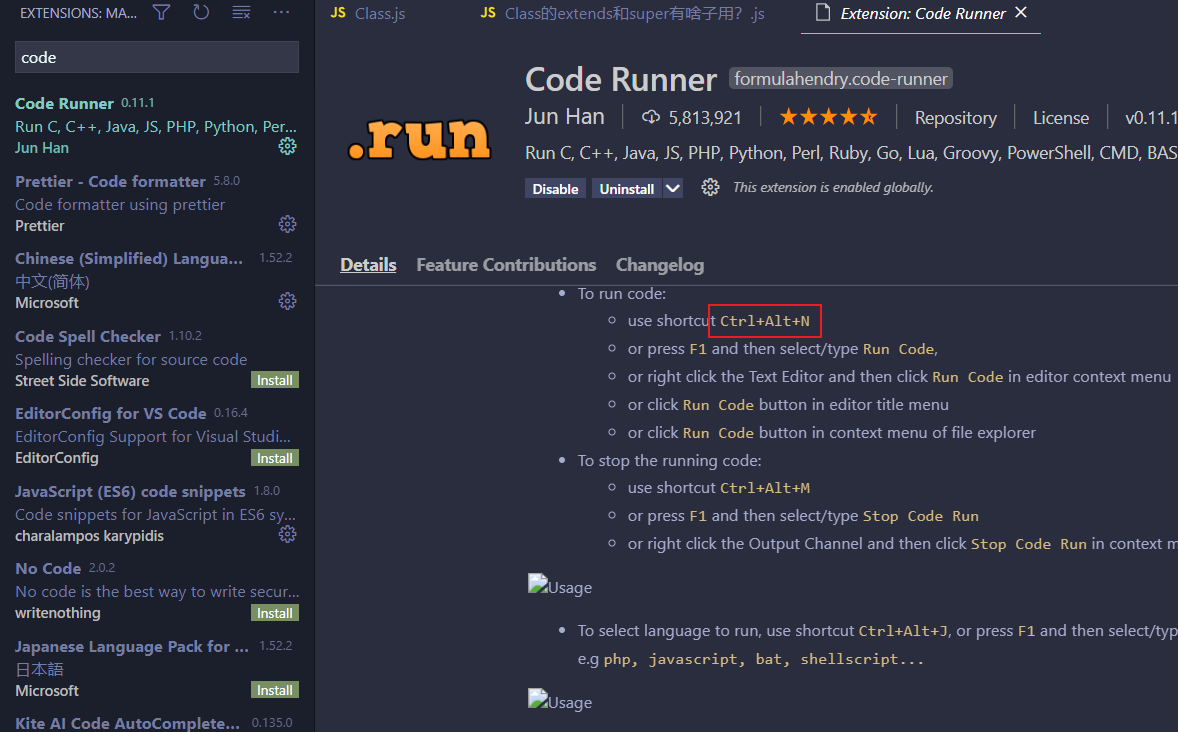The image size is (1178, 732).
Task: Focus the extensions search box containing code
Action: [157, 58]
